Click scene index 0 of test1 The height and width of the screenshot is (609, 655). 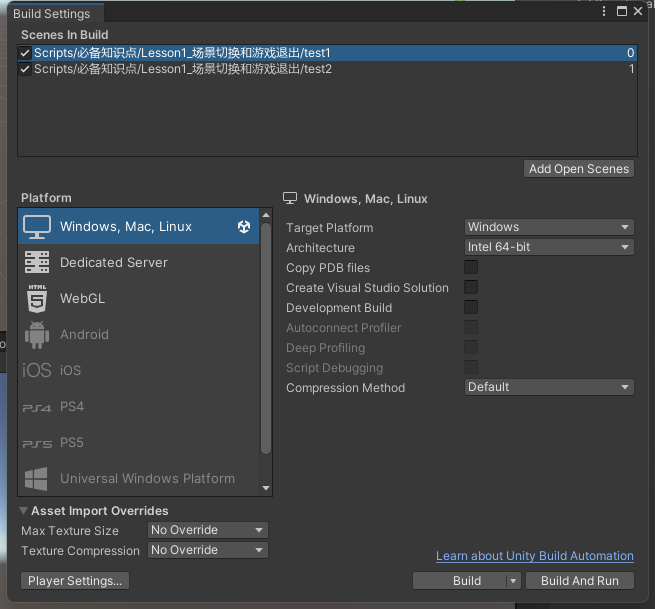(x=630, y=53)
